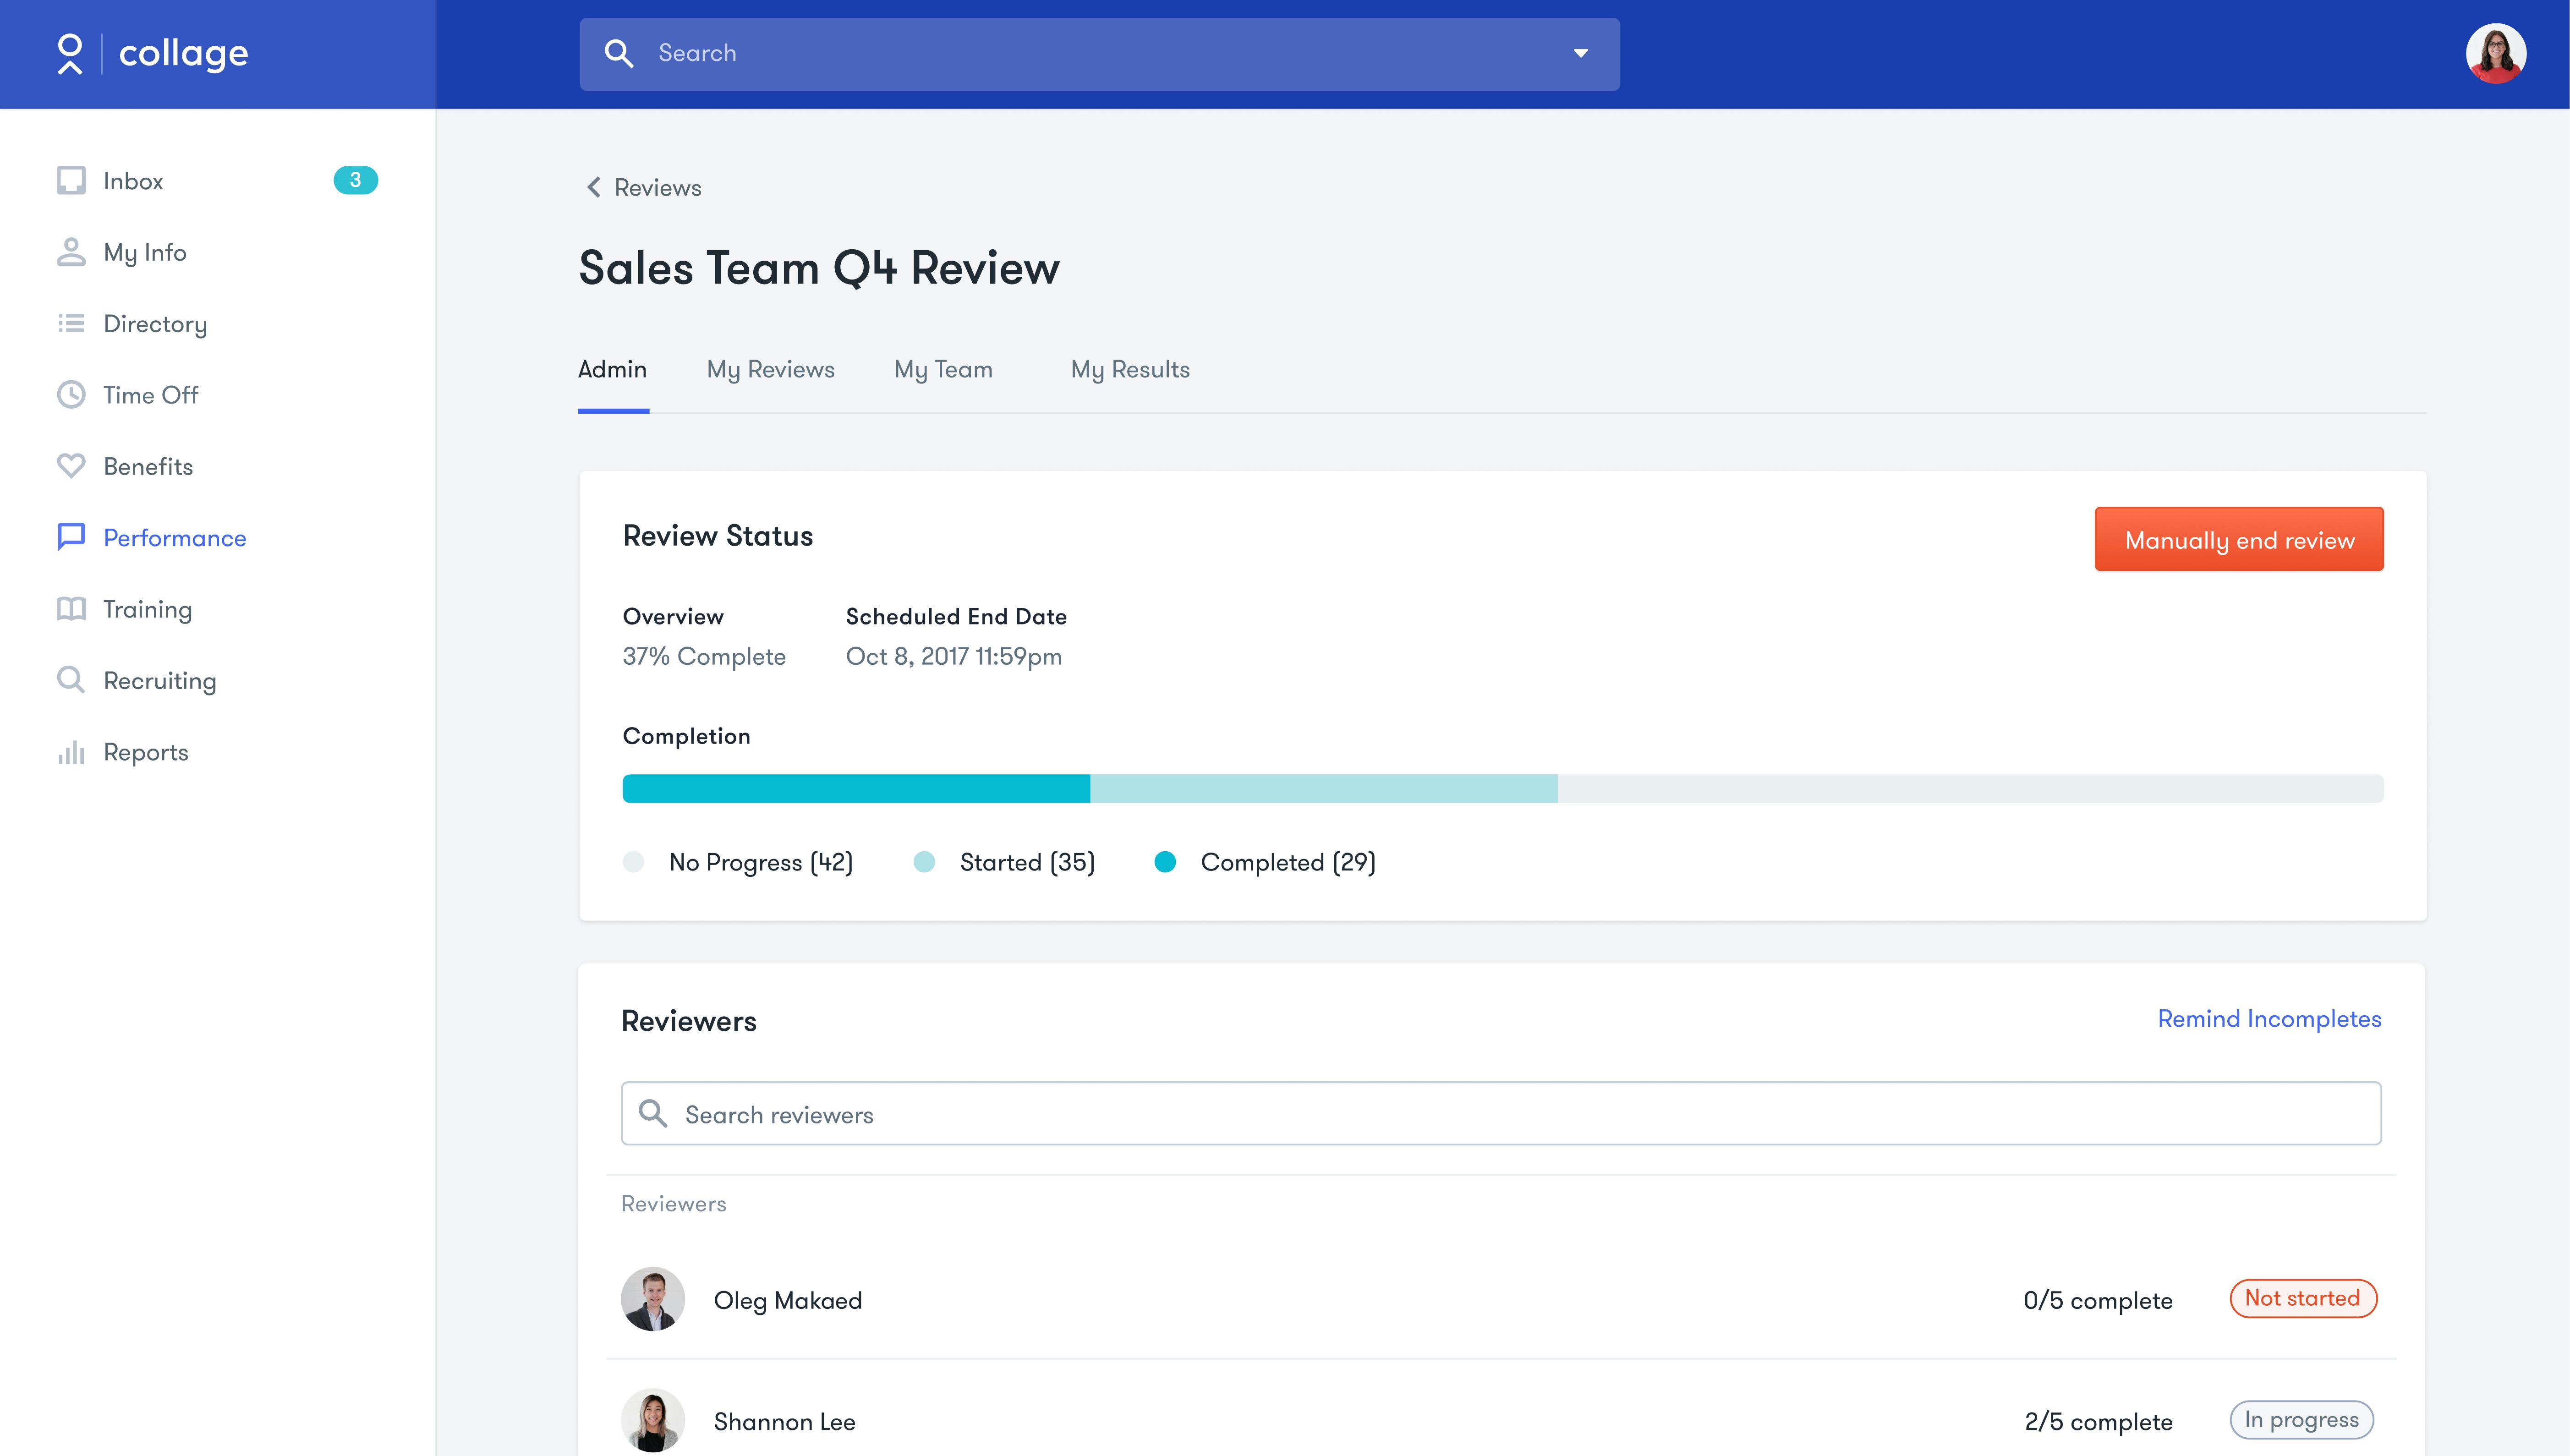Open the Inbox badge showing 3

click(x=355, y=180)
